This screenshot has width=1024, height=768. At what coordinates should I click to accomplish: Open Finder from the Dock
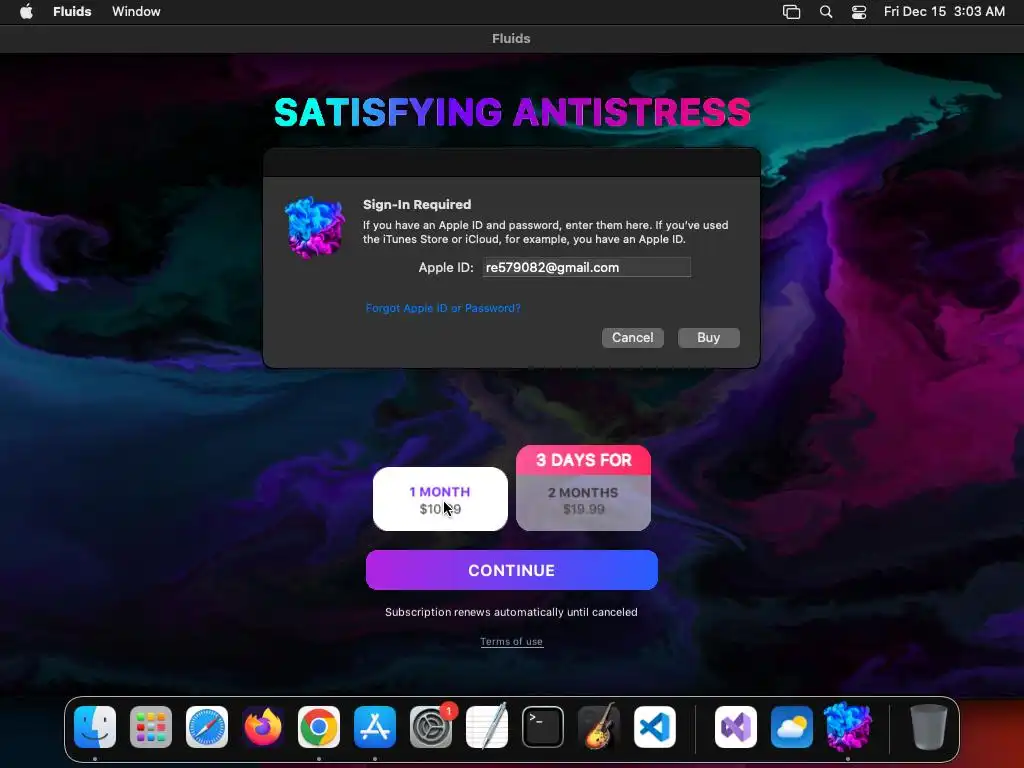click(x=95, y=726)
